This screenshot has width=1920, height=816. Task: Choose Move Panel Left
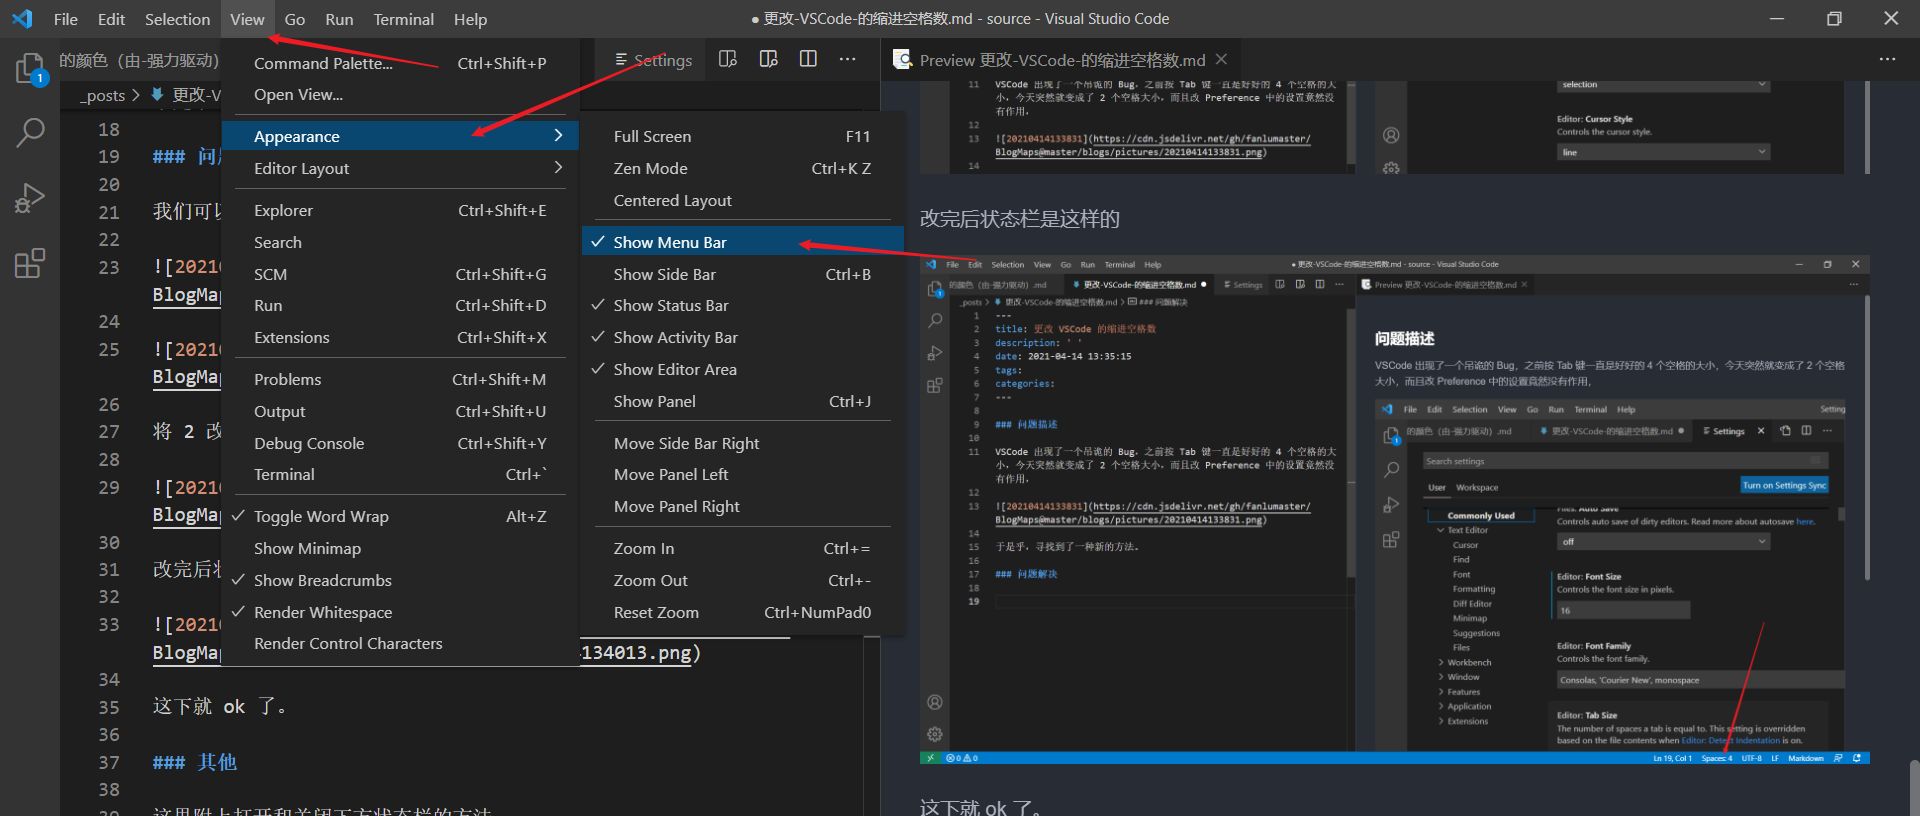click(742, 475)
